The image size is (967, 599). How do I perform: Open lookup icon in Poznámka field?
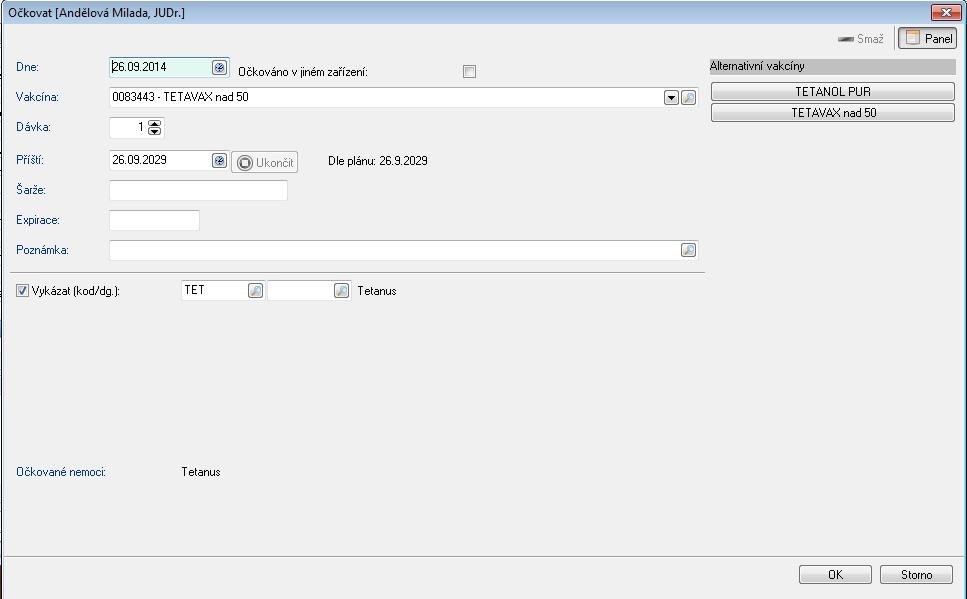(x=689, y=250)
